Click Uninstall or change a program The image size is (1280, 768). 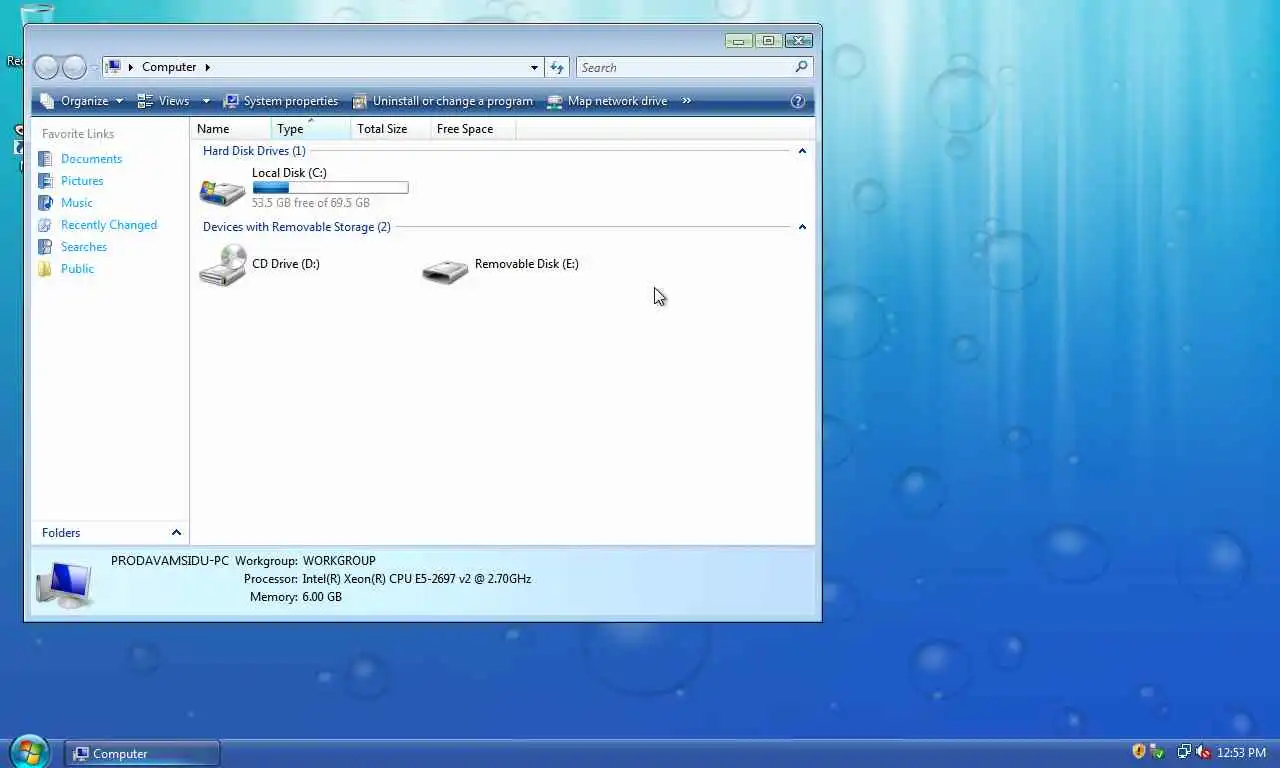443,101
